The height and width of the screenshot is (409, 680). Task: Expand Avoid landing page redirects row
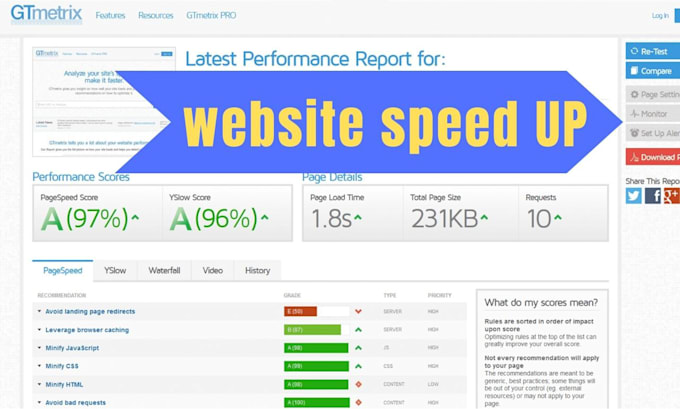click(x=39, y=311)
